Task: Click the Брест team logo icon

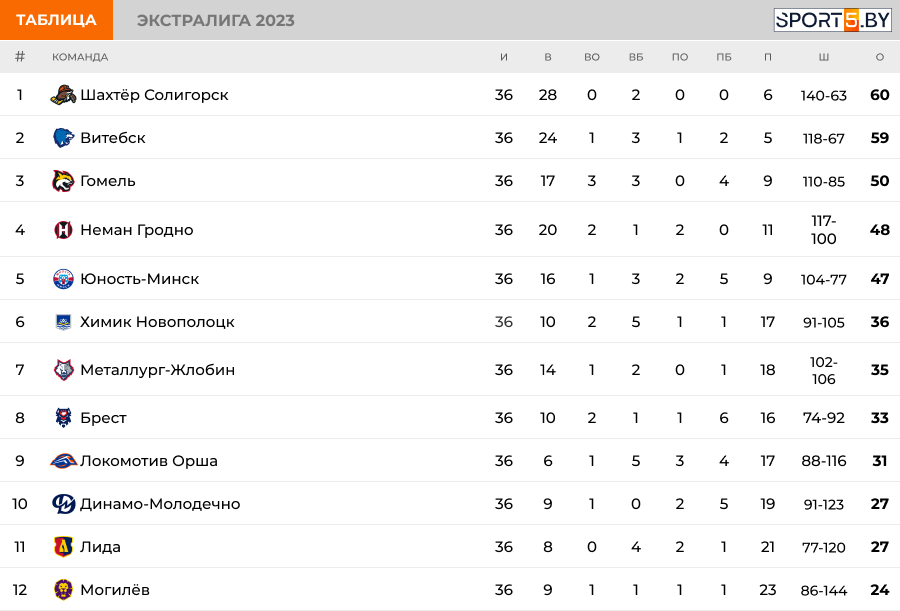Action: click(63, 418)
